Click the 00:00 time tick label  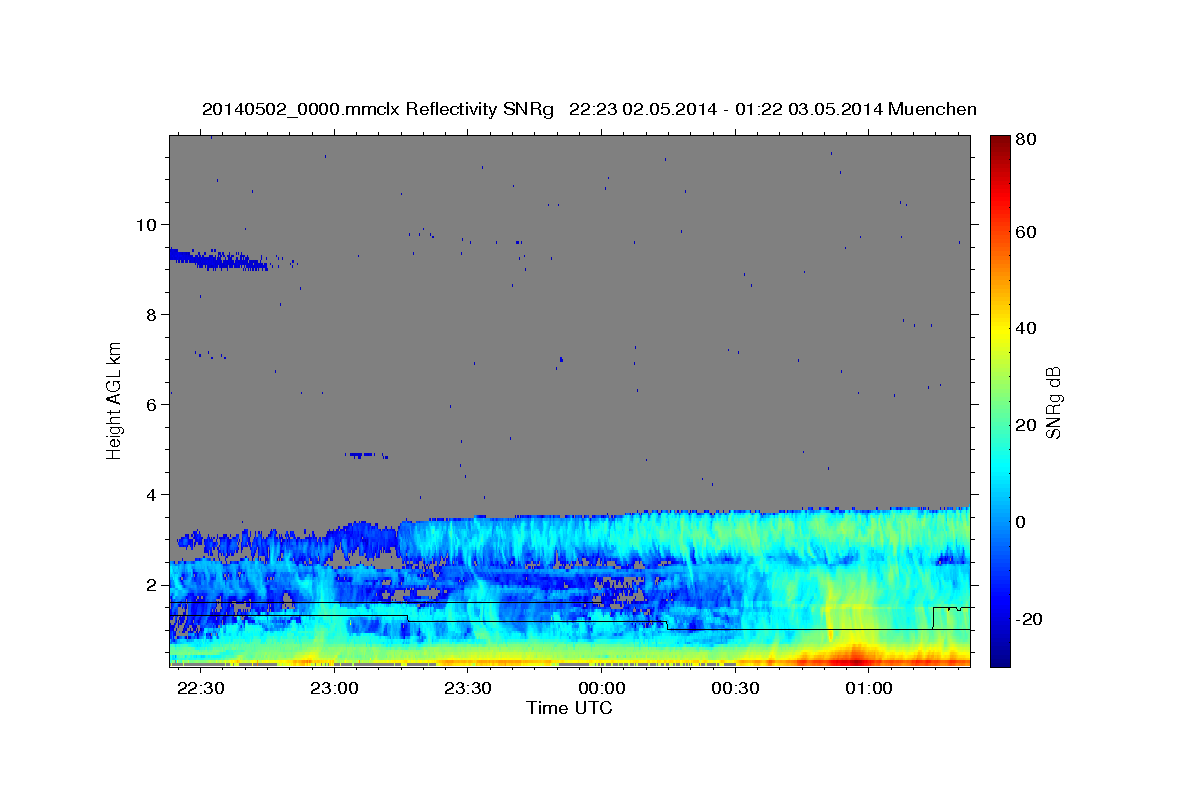[x=602, y=689]
